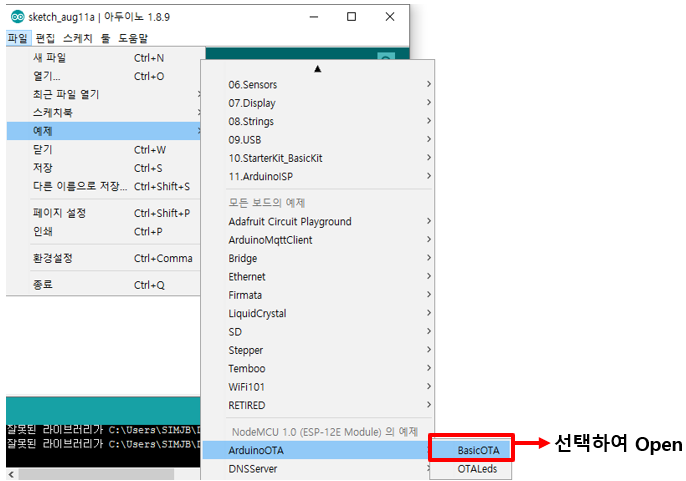Screen dimensions: 686x481
Task: Expand 10.StarterKit_BasicKit submenu
Action: tap(318, 158)
